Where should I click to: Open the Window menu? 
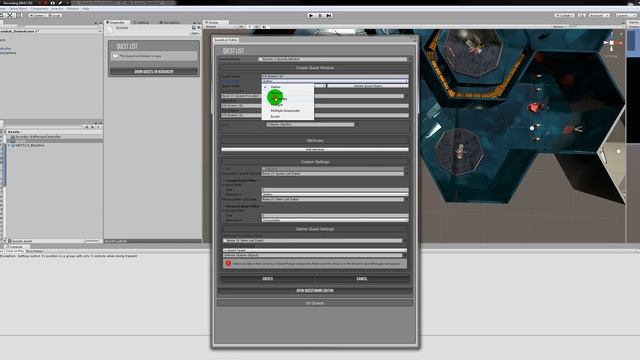pos(73,8)
